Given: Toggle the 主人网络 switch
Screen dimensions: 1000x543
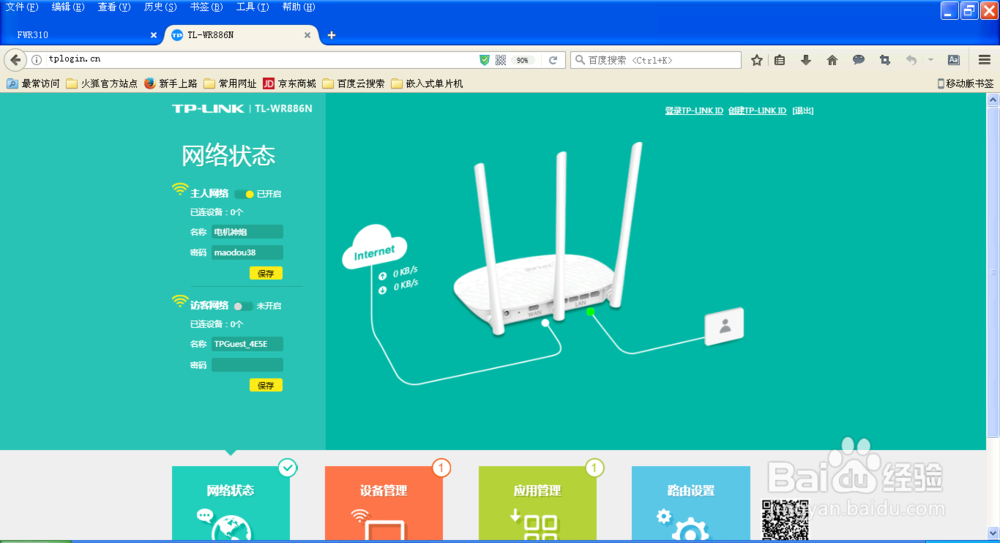Looking at the screenshot, I should pyautogui.click(x=244, y=194).
